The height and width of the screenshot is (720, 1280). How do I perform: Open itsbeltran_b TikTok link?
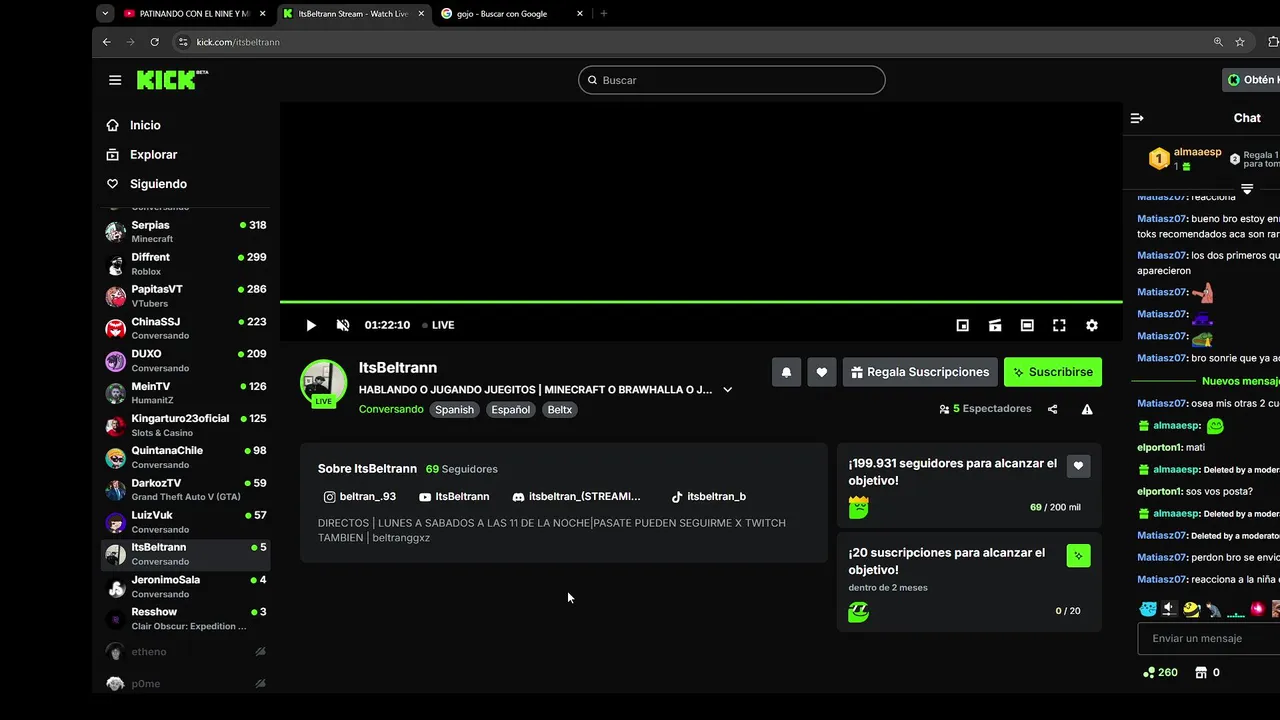click(709, 496)
